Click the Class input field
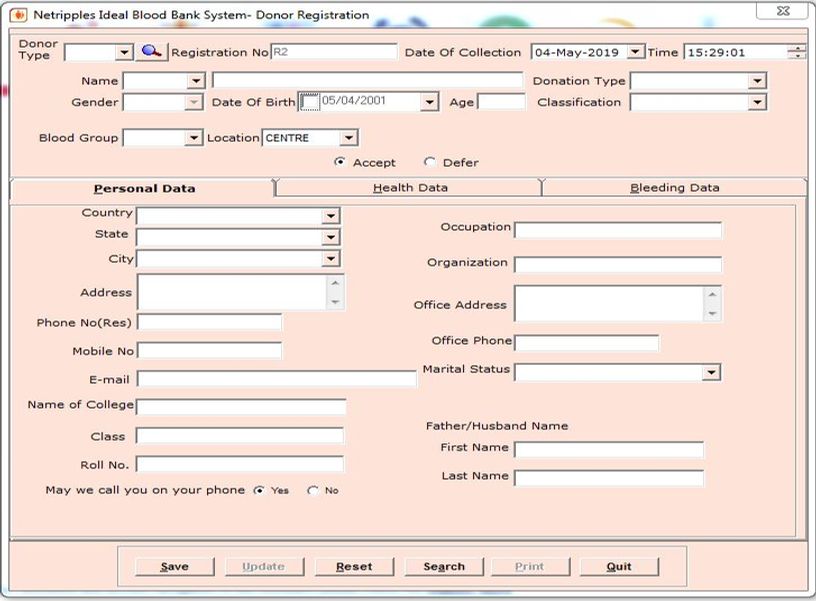816x601 pixels. (240, 436)
